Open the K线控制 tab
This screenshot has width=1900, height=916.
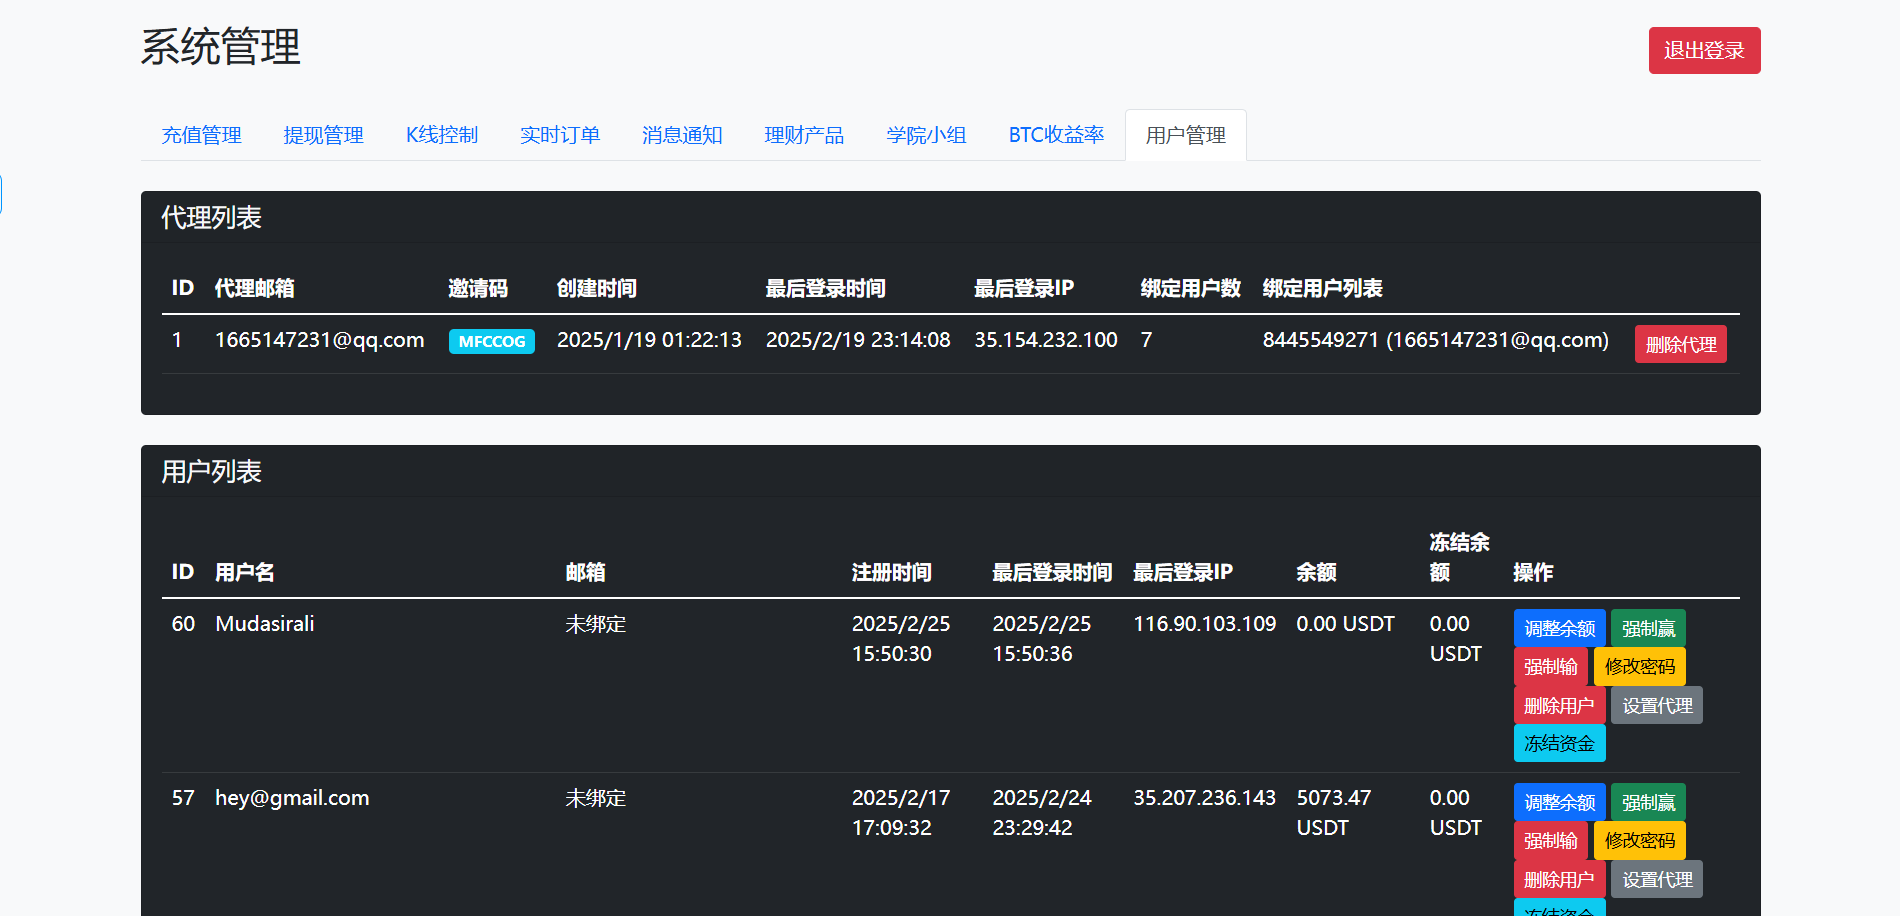(x=442, y=135)
